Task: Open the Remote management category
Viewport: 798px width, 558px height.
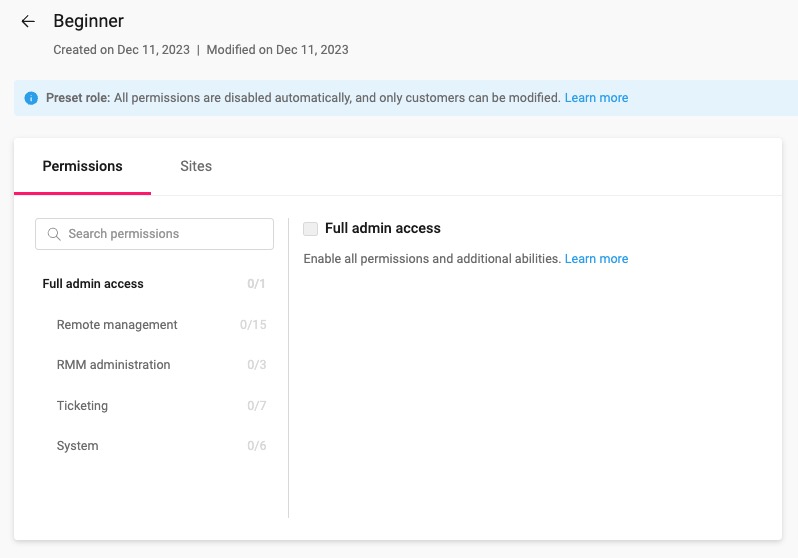Action: click(117, 325)
